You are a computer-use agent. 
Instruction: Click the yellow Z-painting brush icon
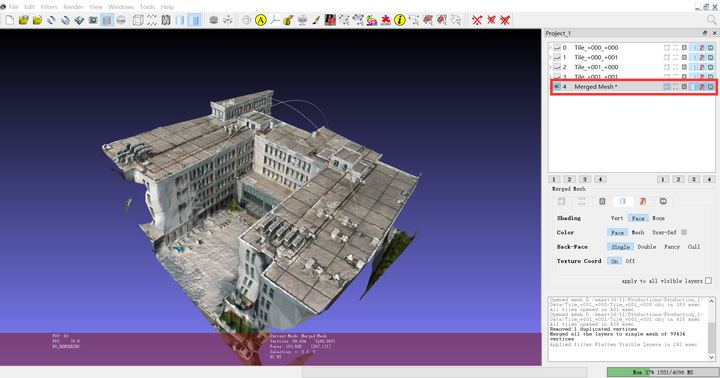tap(288, 20)
